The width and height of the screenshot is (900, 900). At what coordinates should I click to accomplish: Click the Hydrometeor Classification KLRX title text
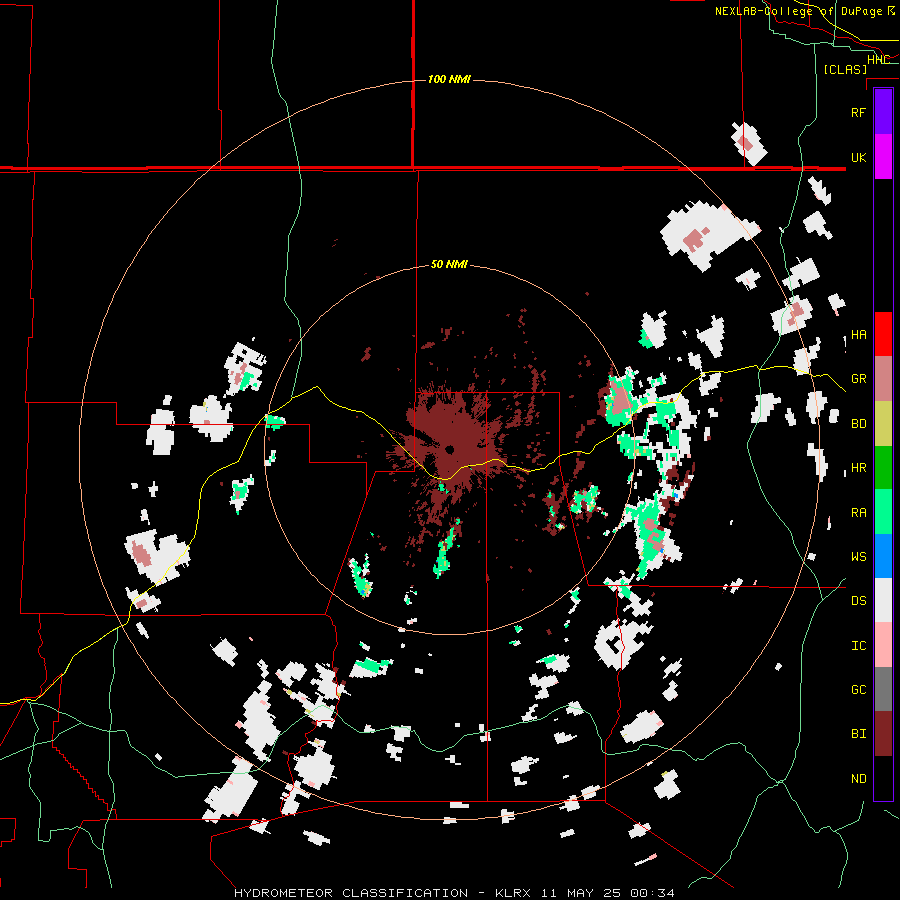[454, 893]
